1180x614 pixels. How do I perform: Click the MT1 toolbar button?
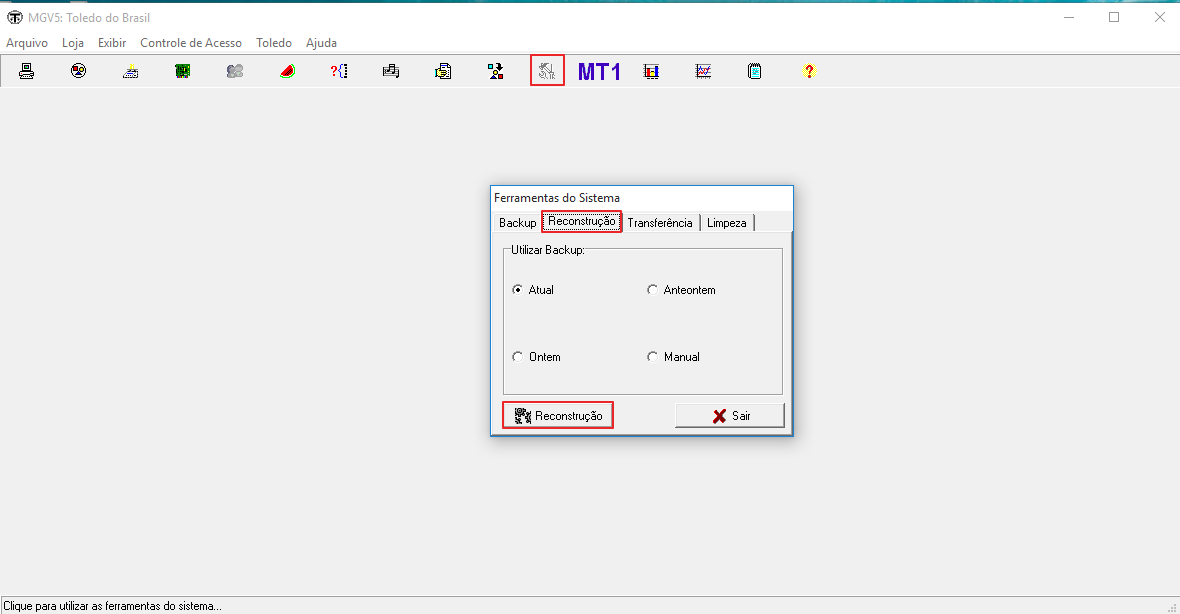pyautogui.click(x=599, y=71)
